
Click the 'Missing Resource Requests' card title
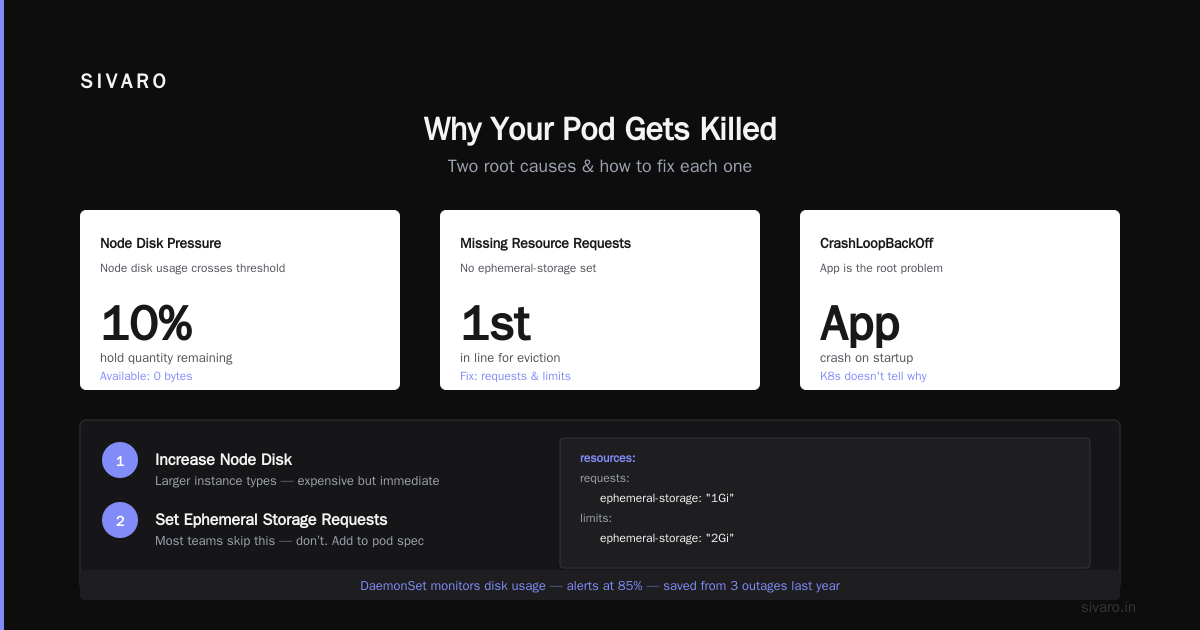[x=545, y=243]
